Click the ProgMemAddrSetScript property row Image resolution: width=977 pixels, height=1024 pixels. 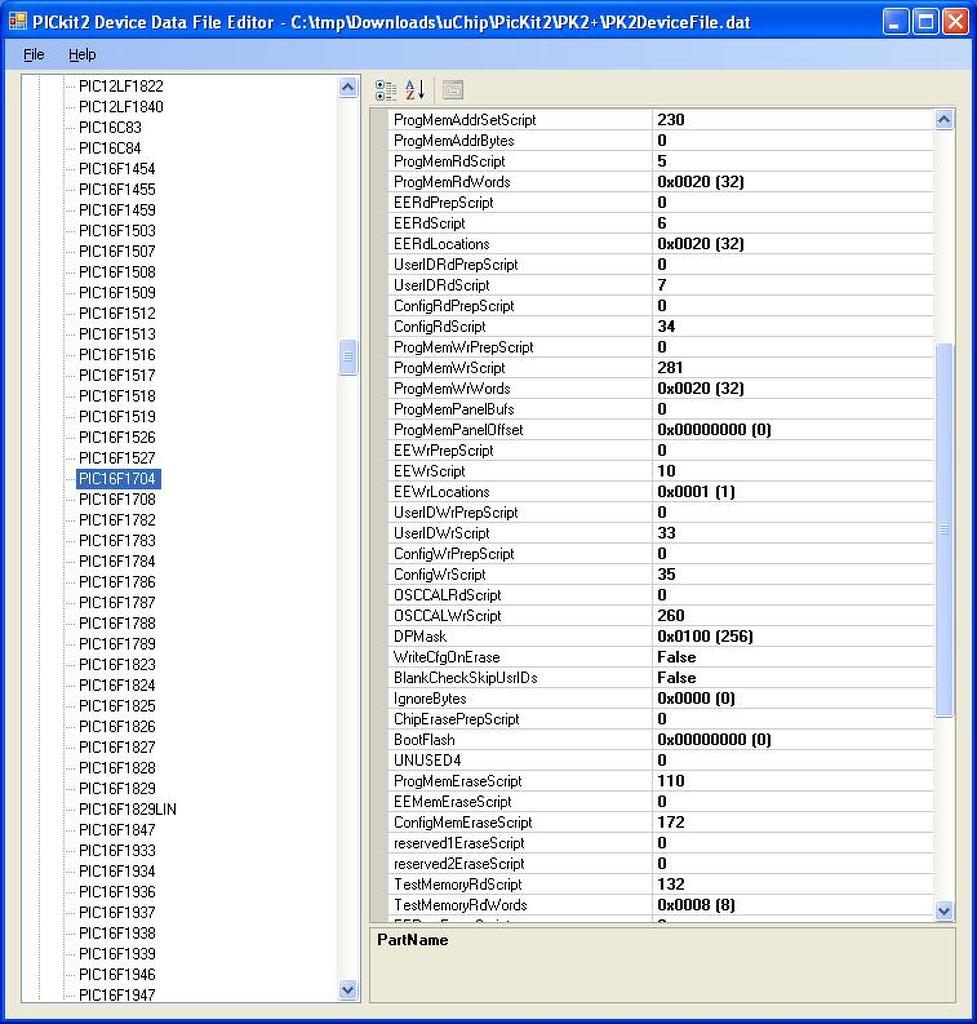pos(661,120)
